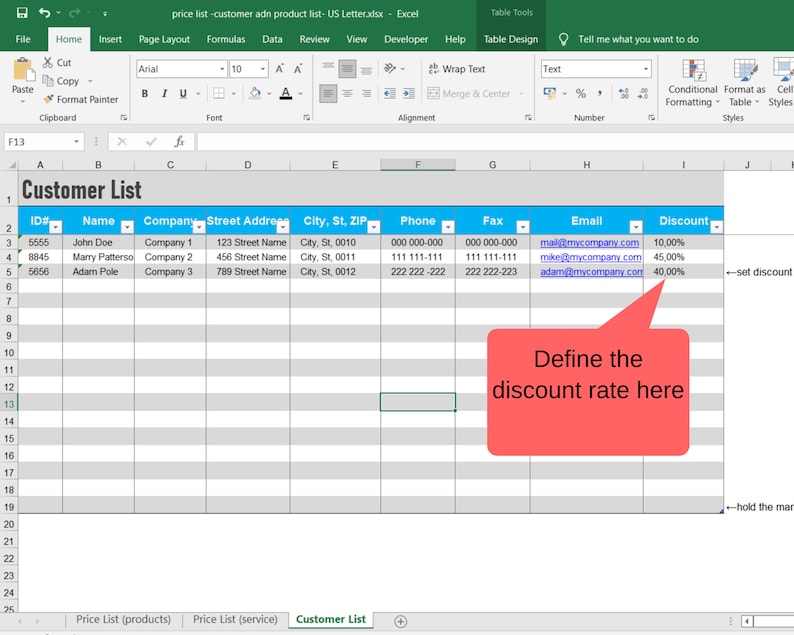Switch to the Page Layout tab
This screenshot has width=794, height=635.
(164, 39)
